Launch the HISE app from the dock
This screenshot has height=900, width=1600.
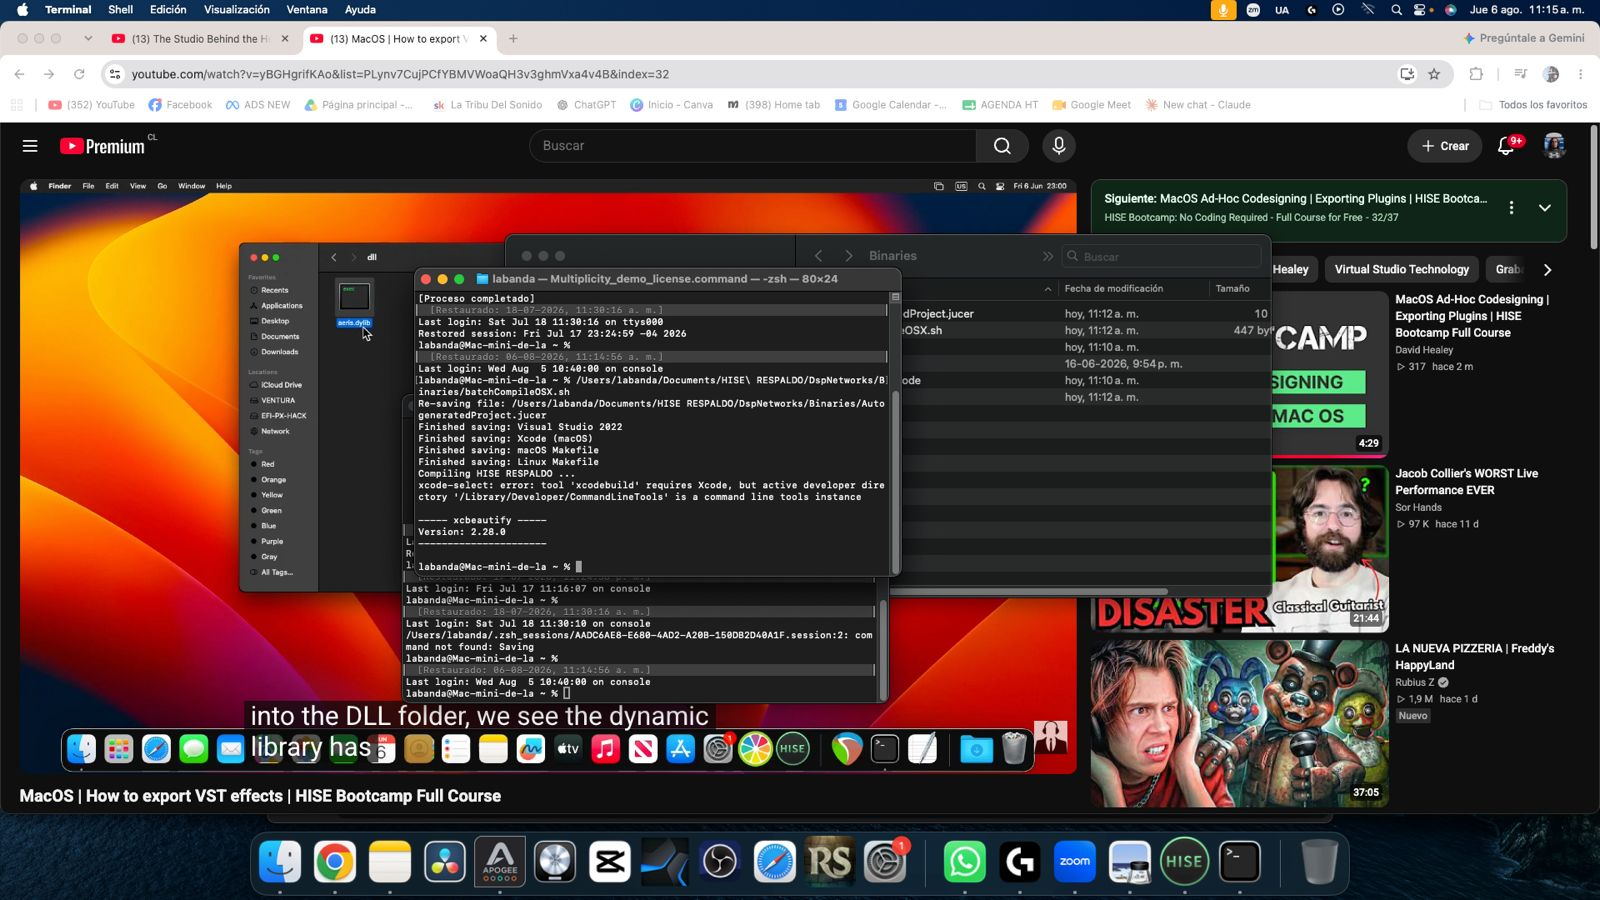1185,862
